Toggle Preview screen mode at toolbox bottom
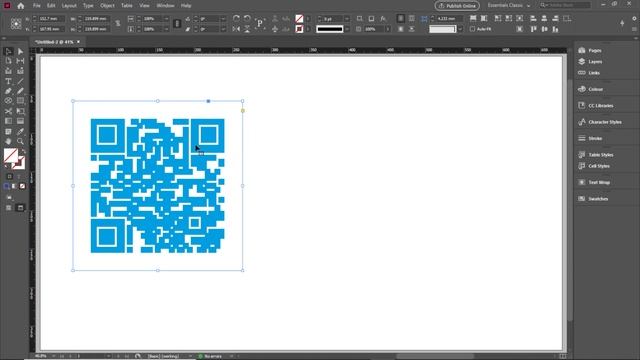The height and width of the screenshot is (360, 640). click(20, 208)
